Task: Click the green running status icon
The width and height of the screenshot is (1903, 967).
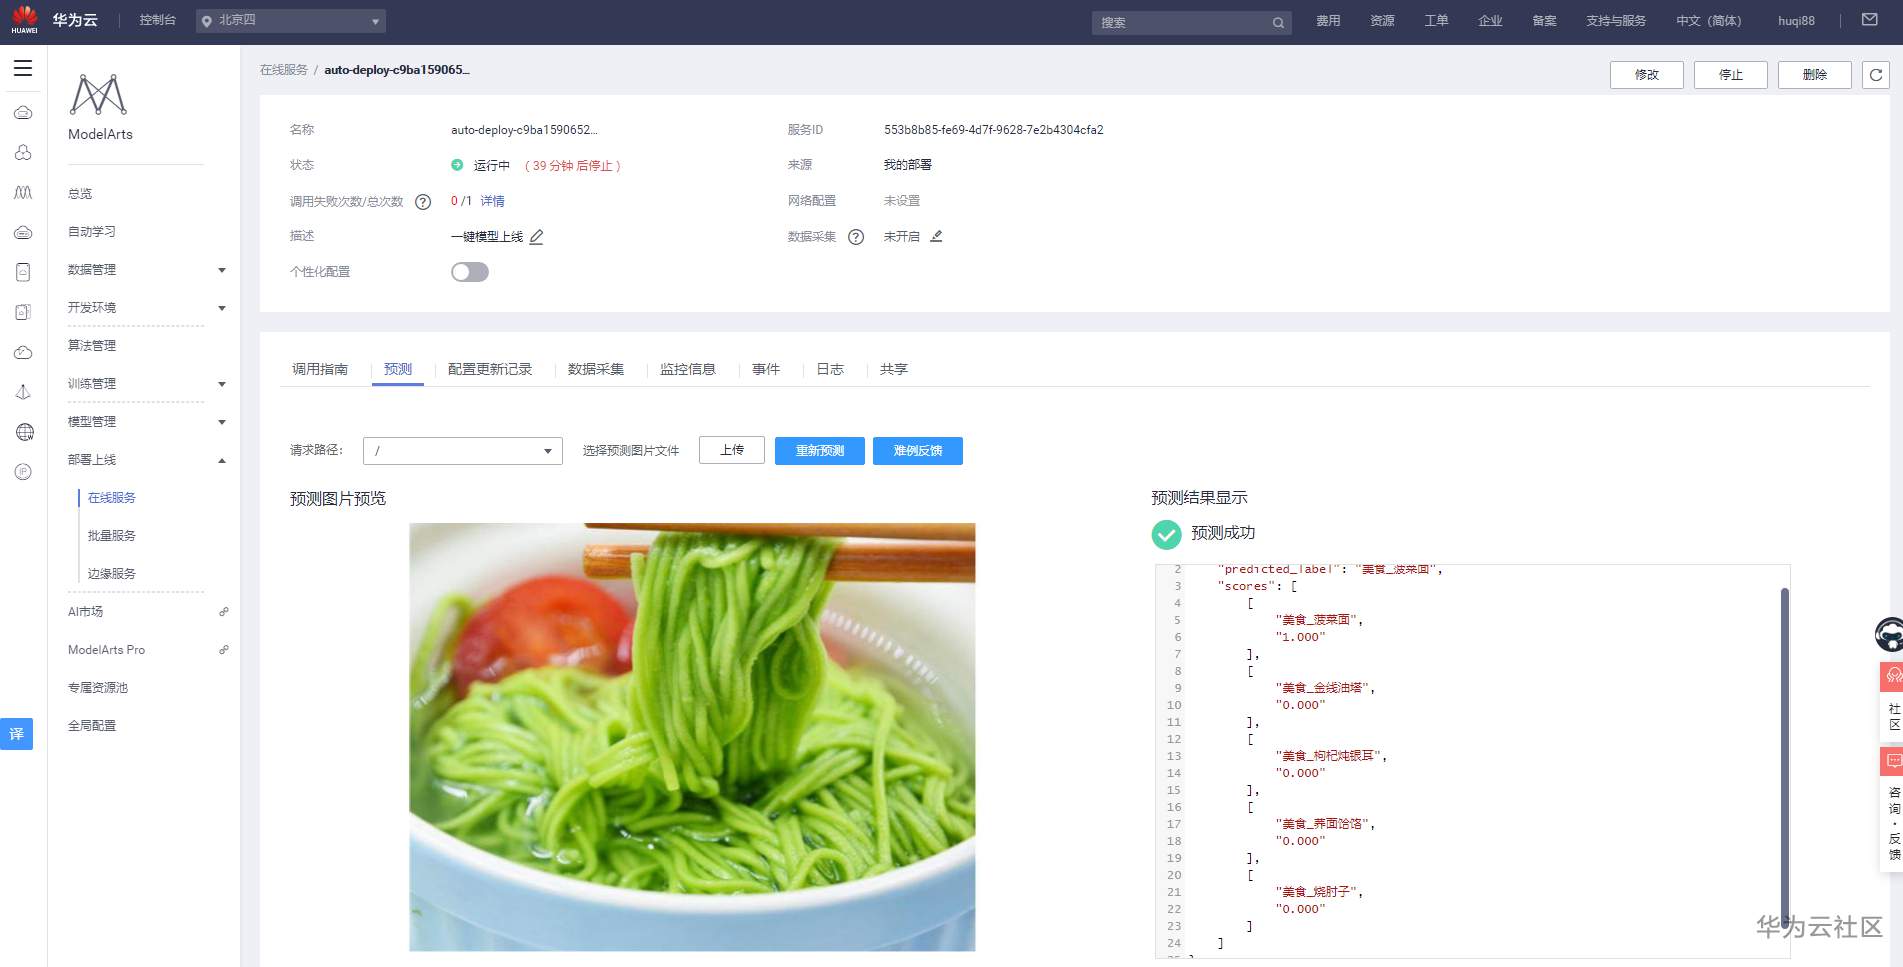Action: 457,165
